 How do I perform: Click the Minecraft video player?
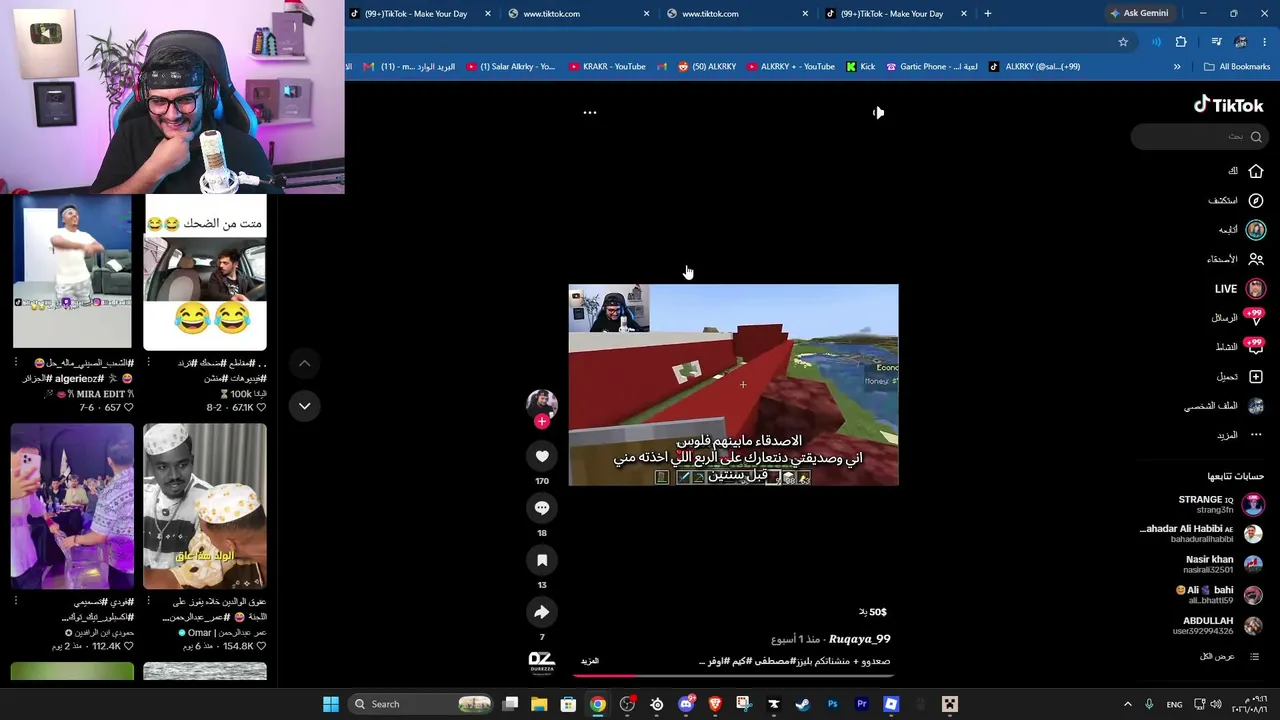tap(734, 385)
